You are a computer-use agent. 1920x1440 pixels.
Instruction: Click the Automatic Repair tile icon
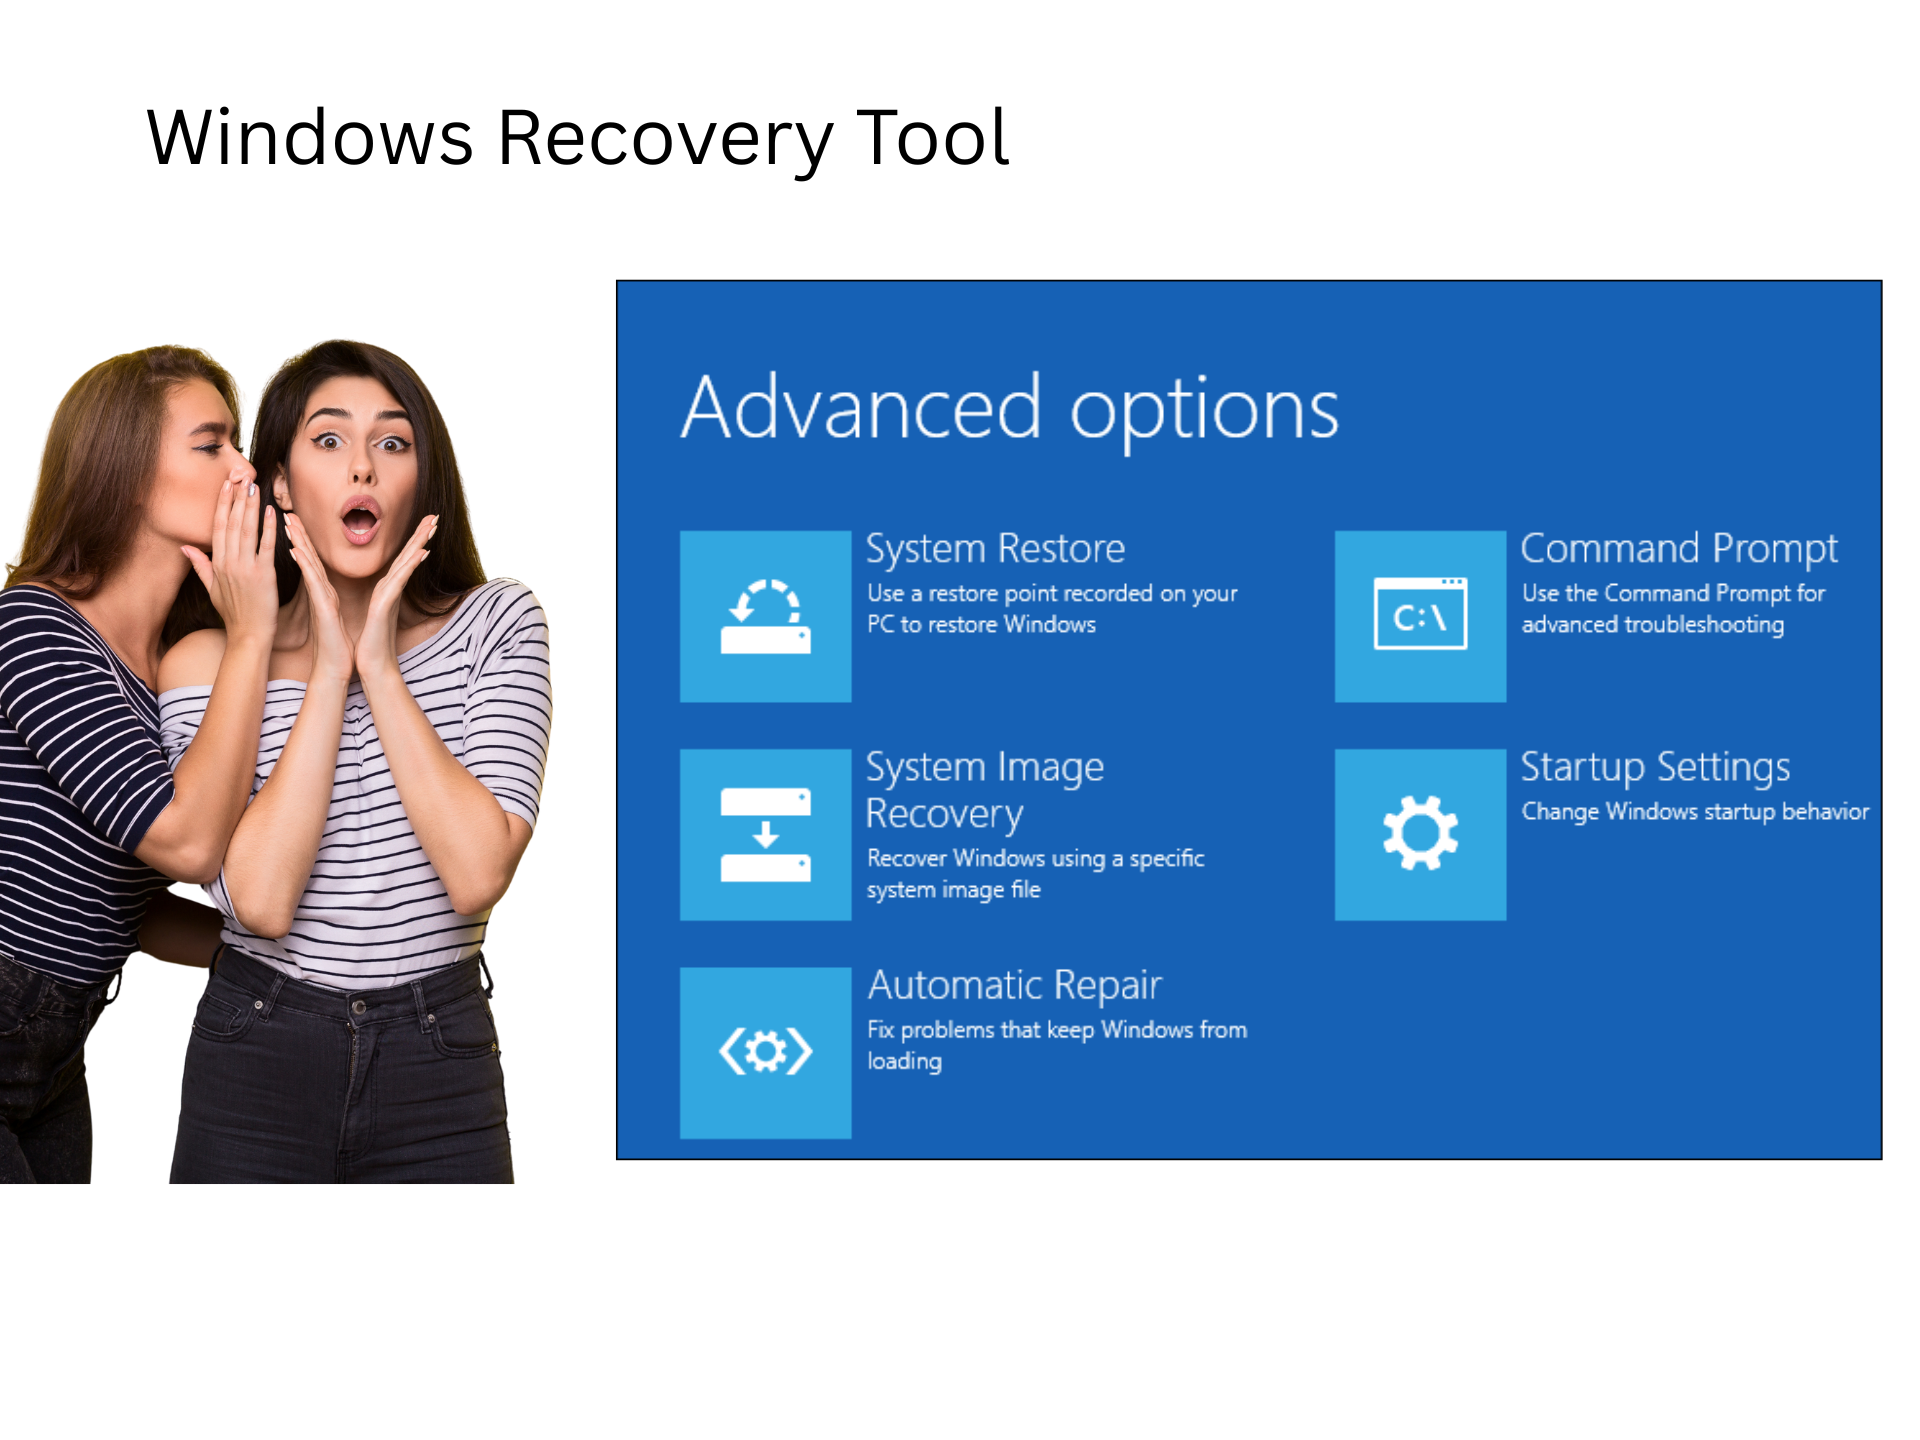pyautogui.click(x=765, y=1052)
